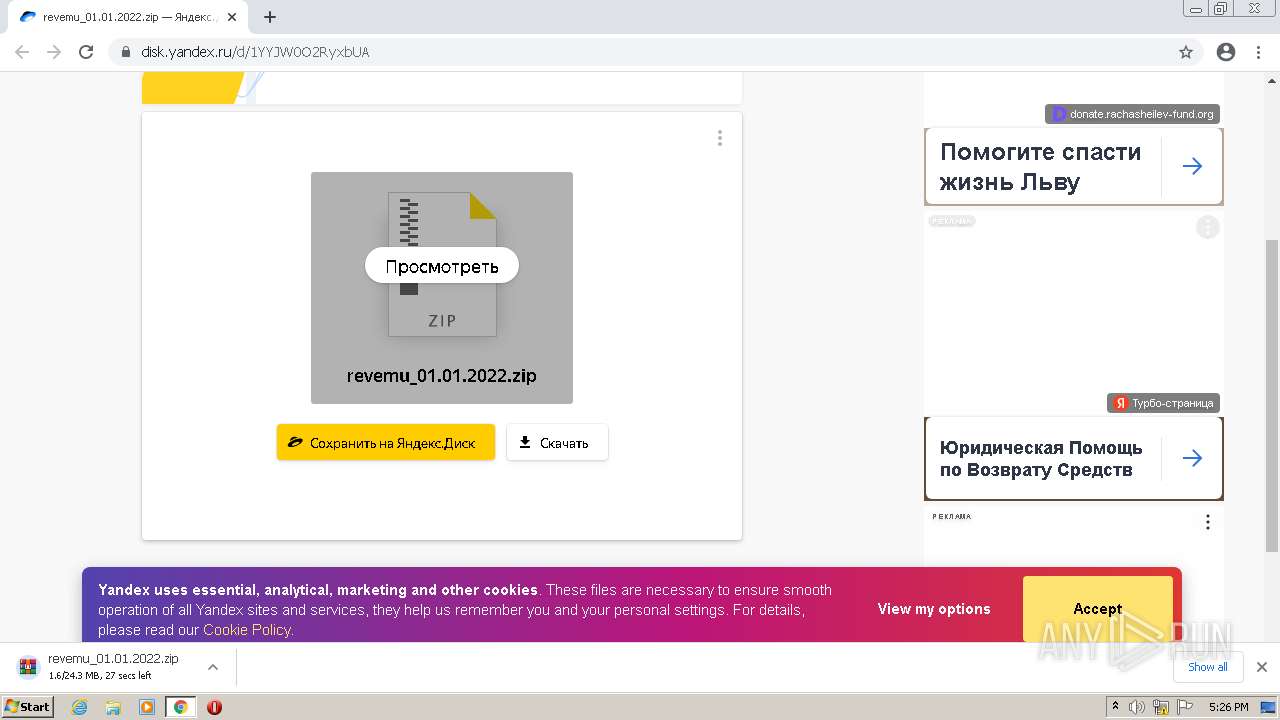Screen dimensions: 1280x720
Task: Open the Юридическая Помощь по Возврату Средств ad
Action: coord(1040,459)
